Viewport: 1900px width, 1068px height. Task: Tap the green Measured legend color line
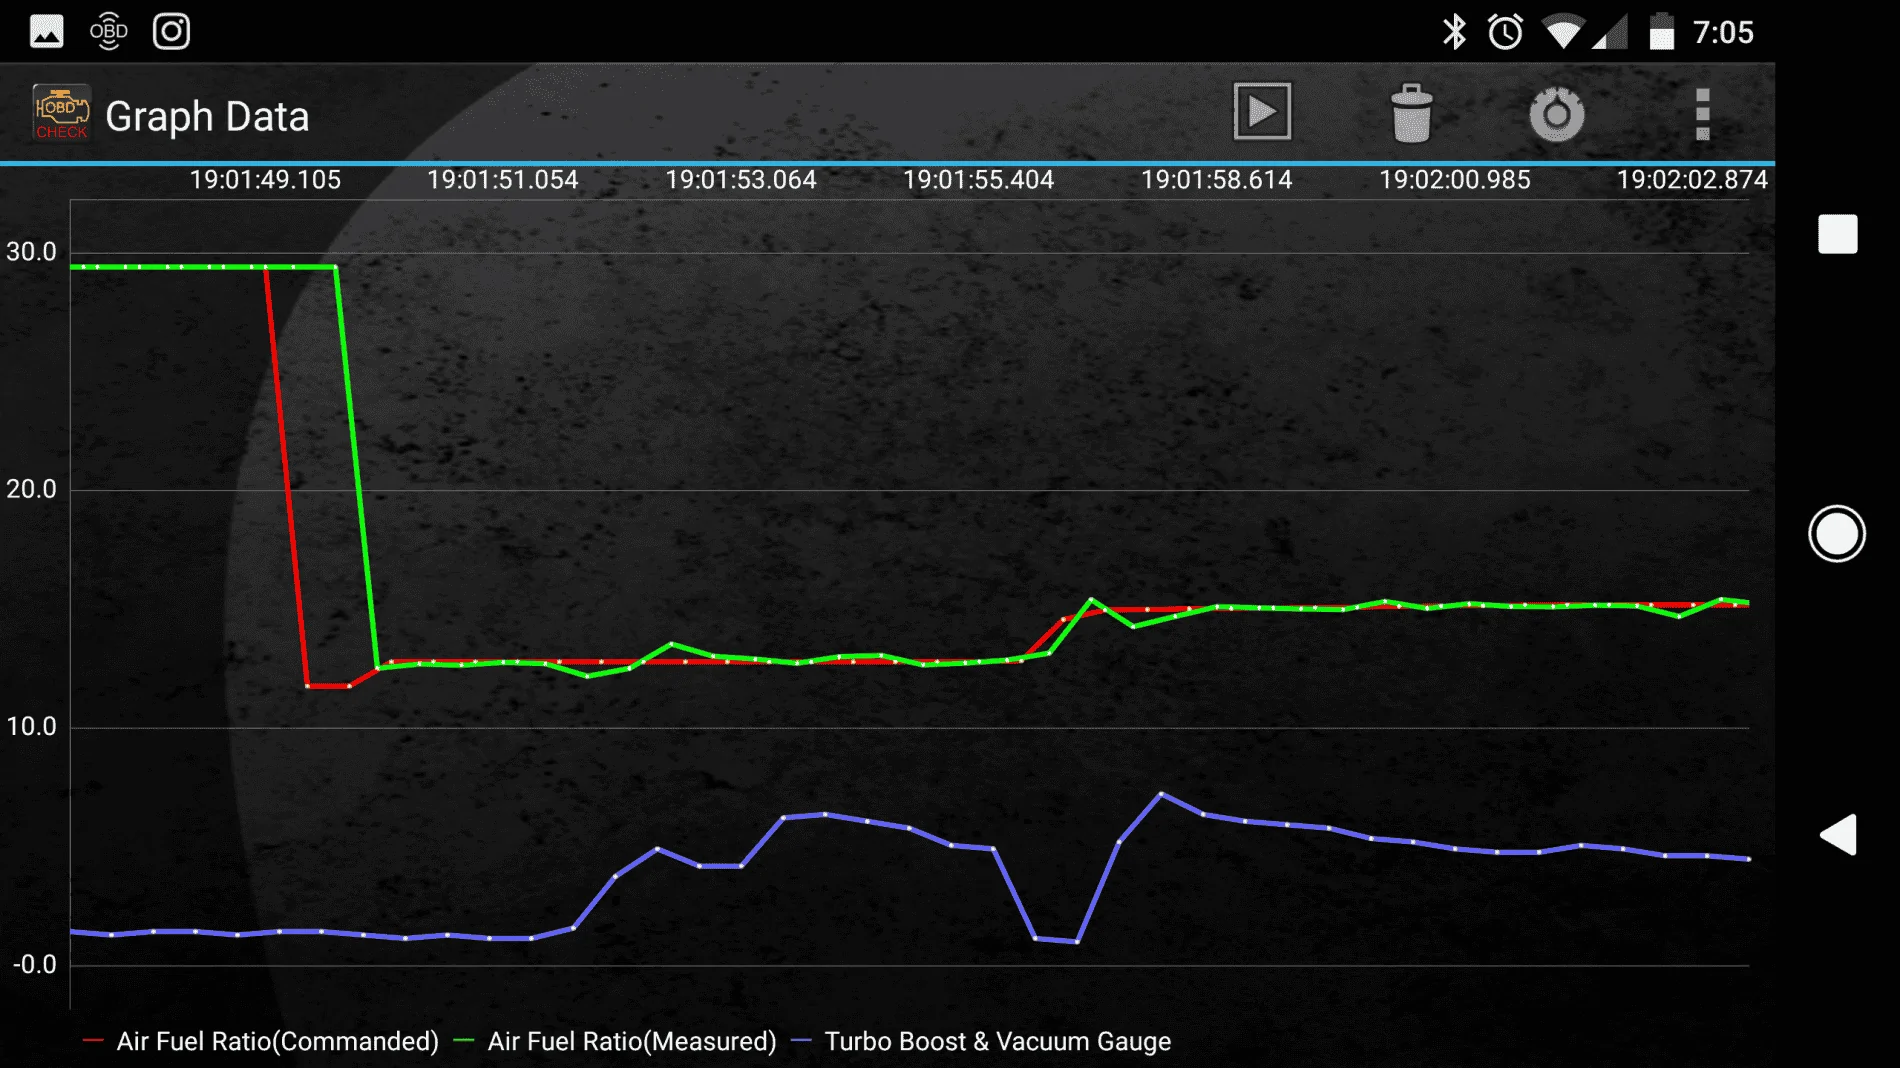464,1041
